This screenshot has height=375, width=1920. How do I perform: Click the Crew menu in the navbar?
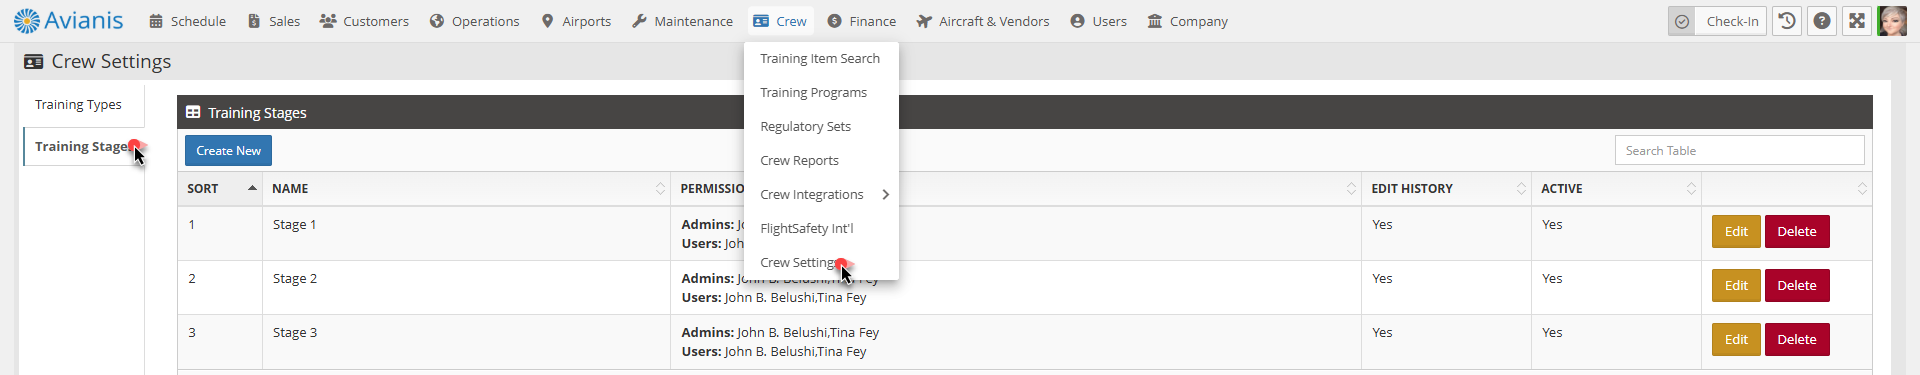780,21
